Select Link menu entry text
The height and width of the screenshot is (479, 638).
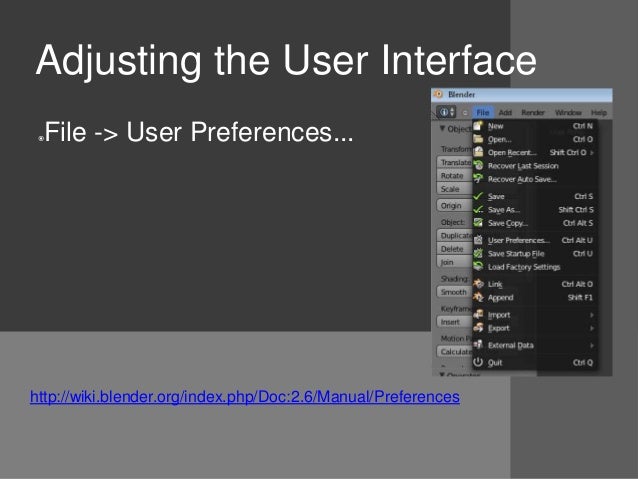[495, 284]
